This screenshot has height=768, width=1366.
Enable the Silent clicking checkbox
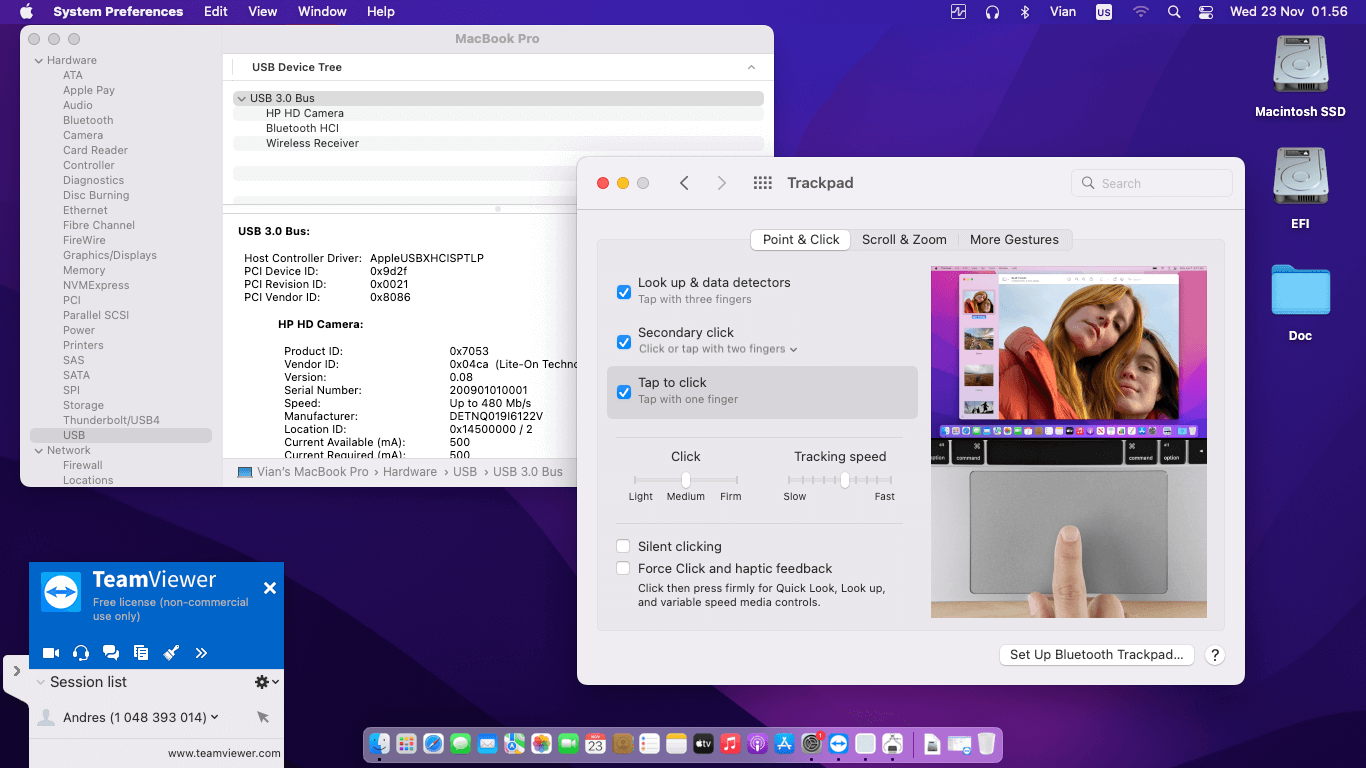tap(623, 546)
